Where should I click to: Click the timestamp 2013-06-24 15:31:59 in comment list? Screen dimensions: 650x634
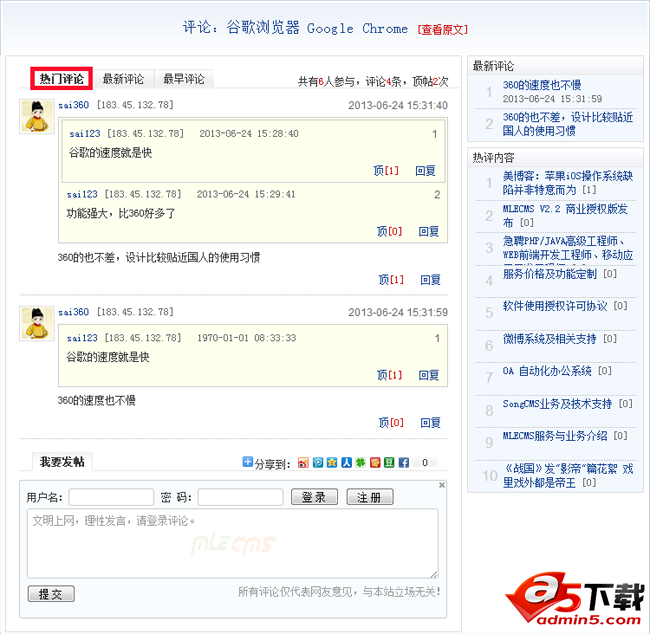[x=398, y=312]
